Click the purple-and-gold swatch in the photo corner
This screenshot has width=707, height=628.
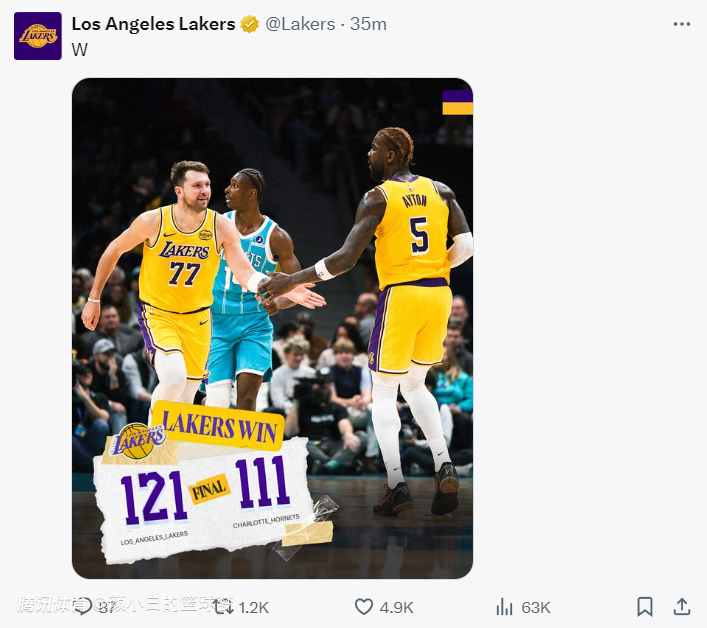point(457,102)
